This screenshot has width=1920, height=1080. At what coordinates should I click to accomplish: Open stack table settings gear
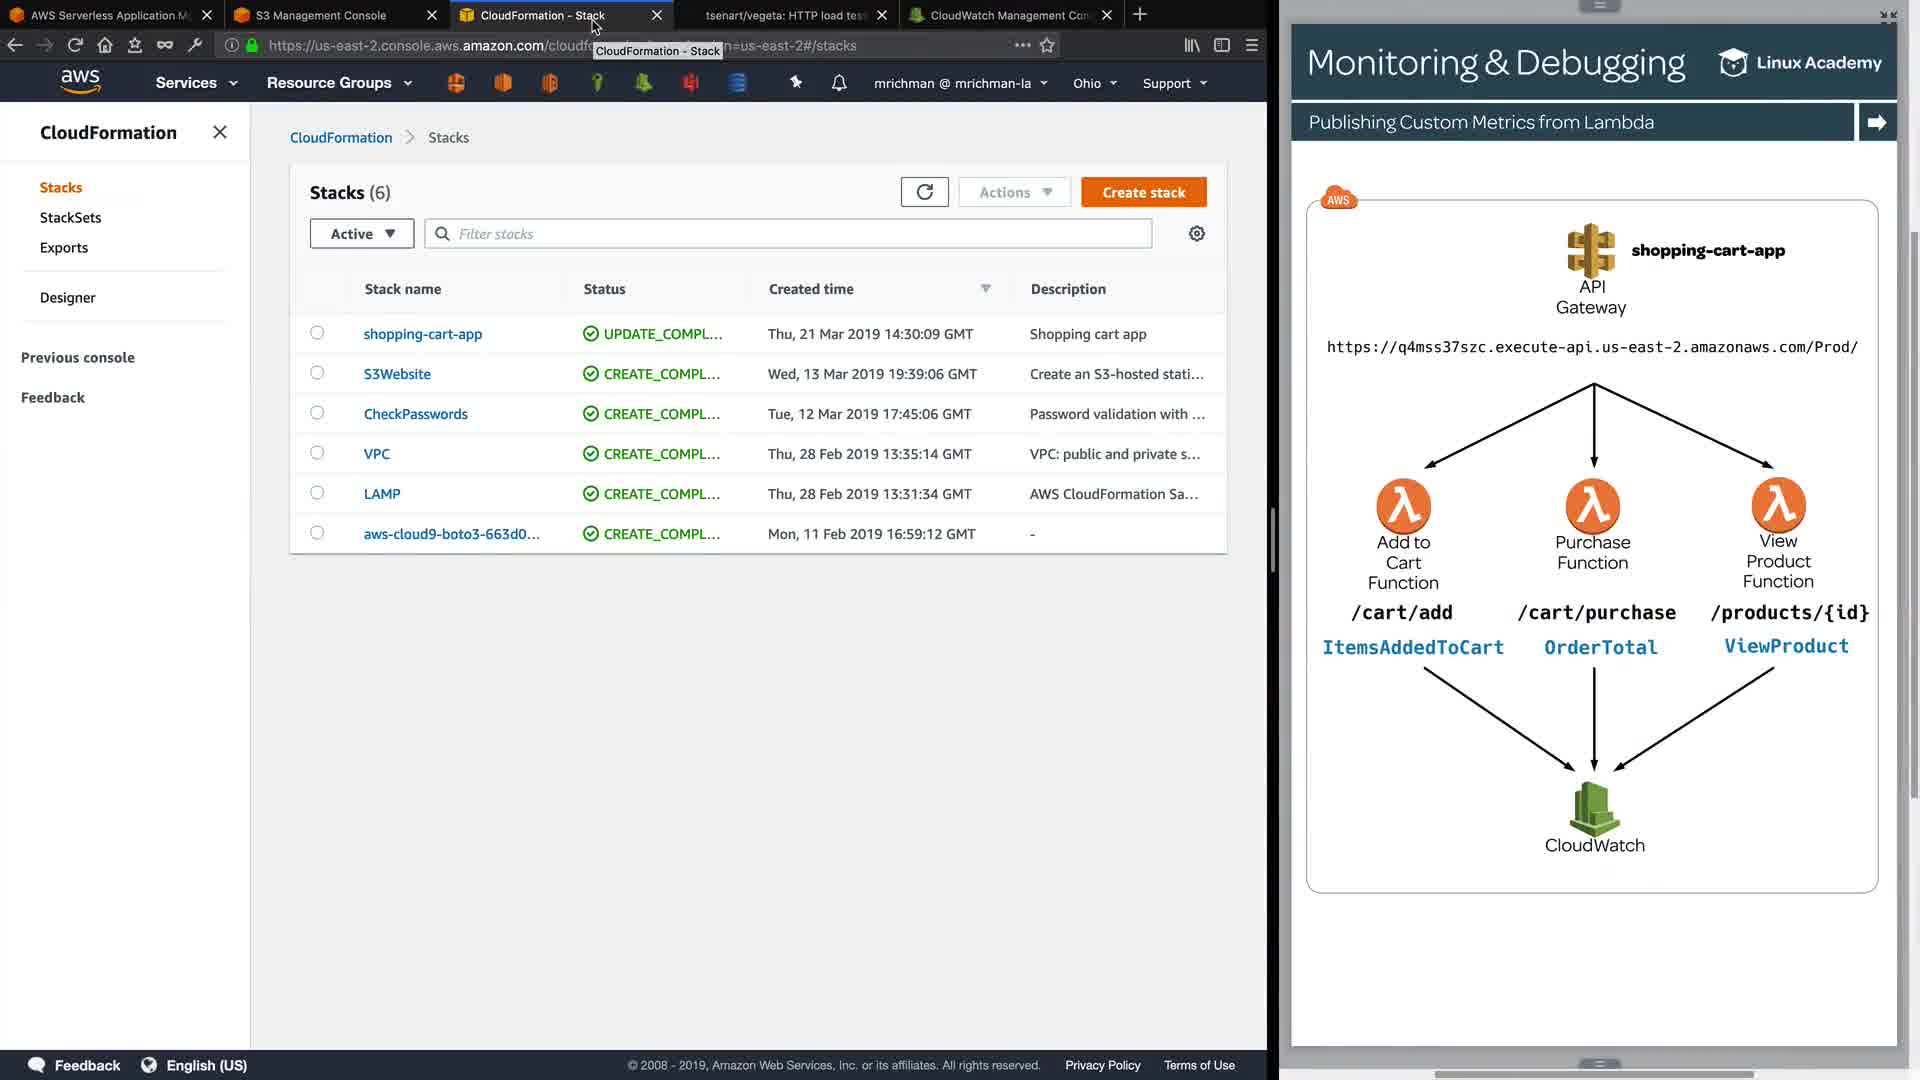[1196, 234]
